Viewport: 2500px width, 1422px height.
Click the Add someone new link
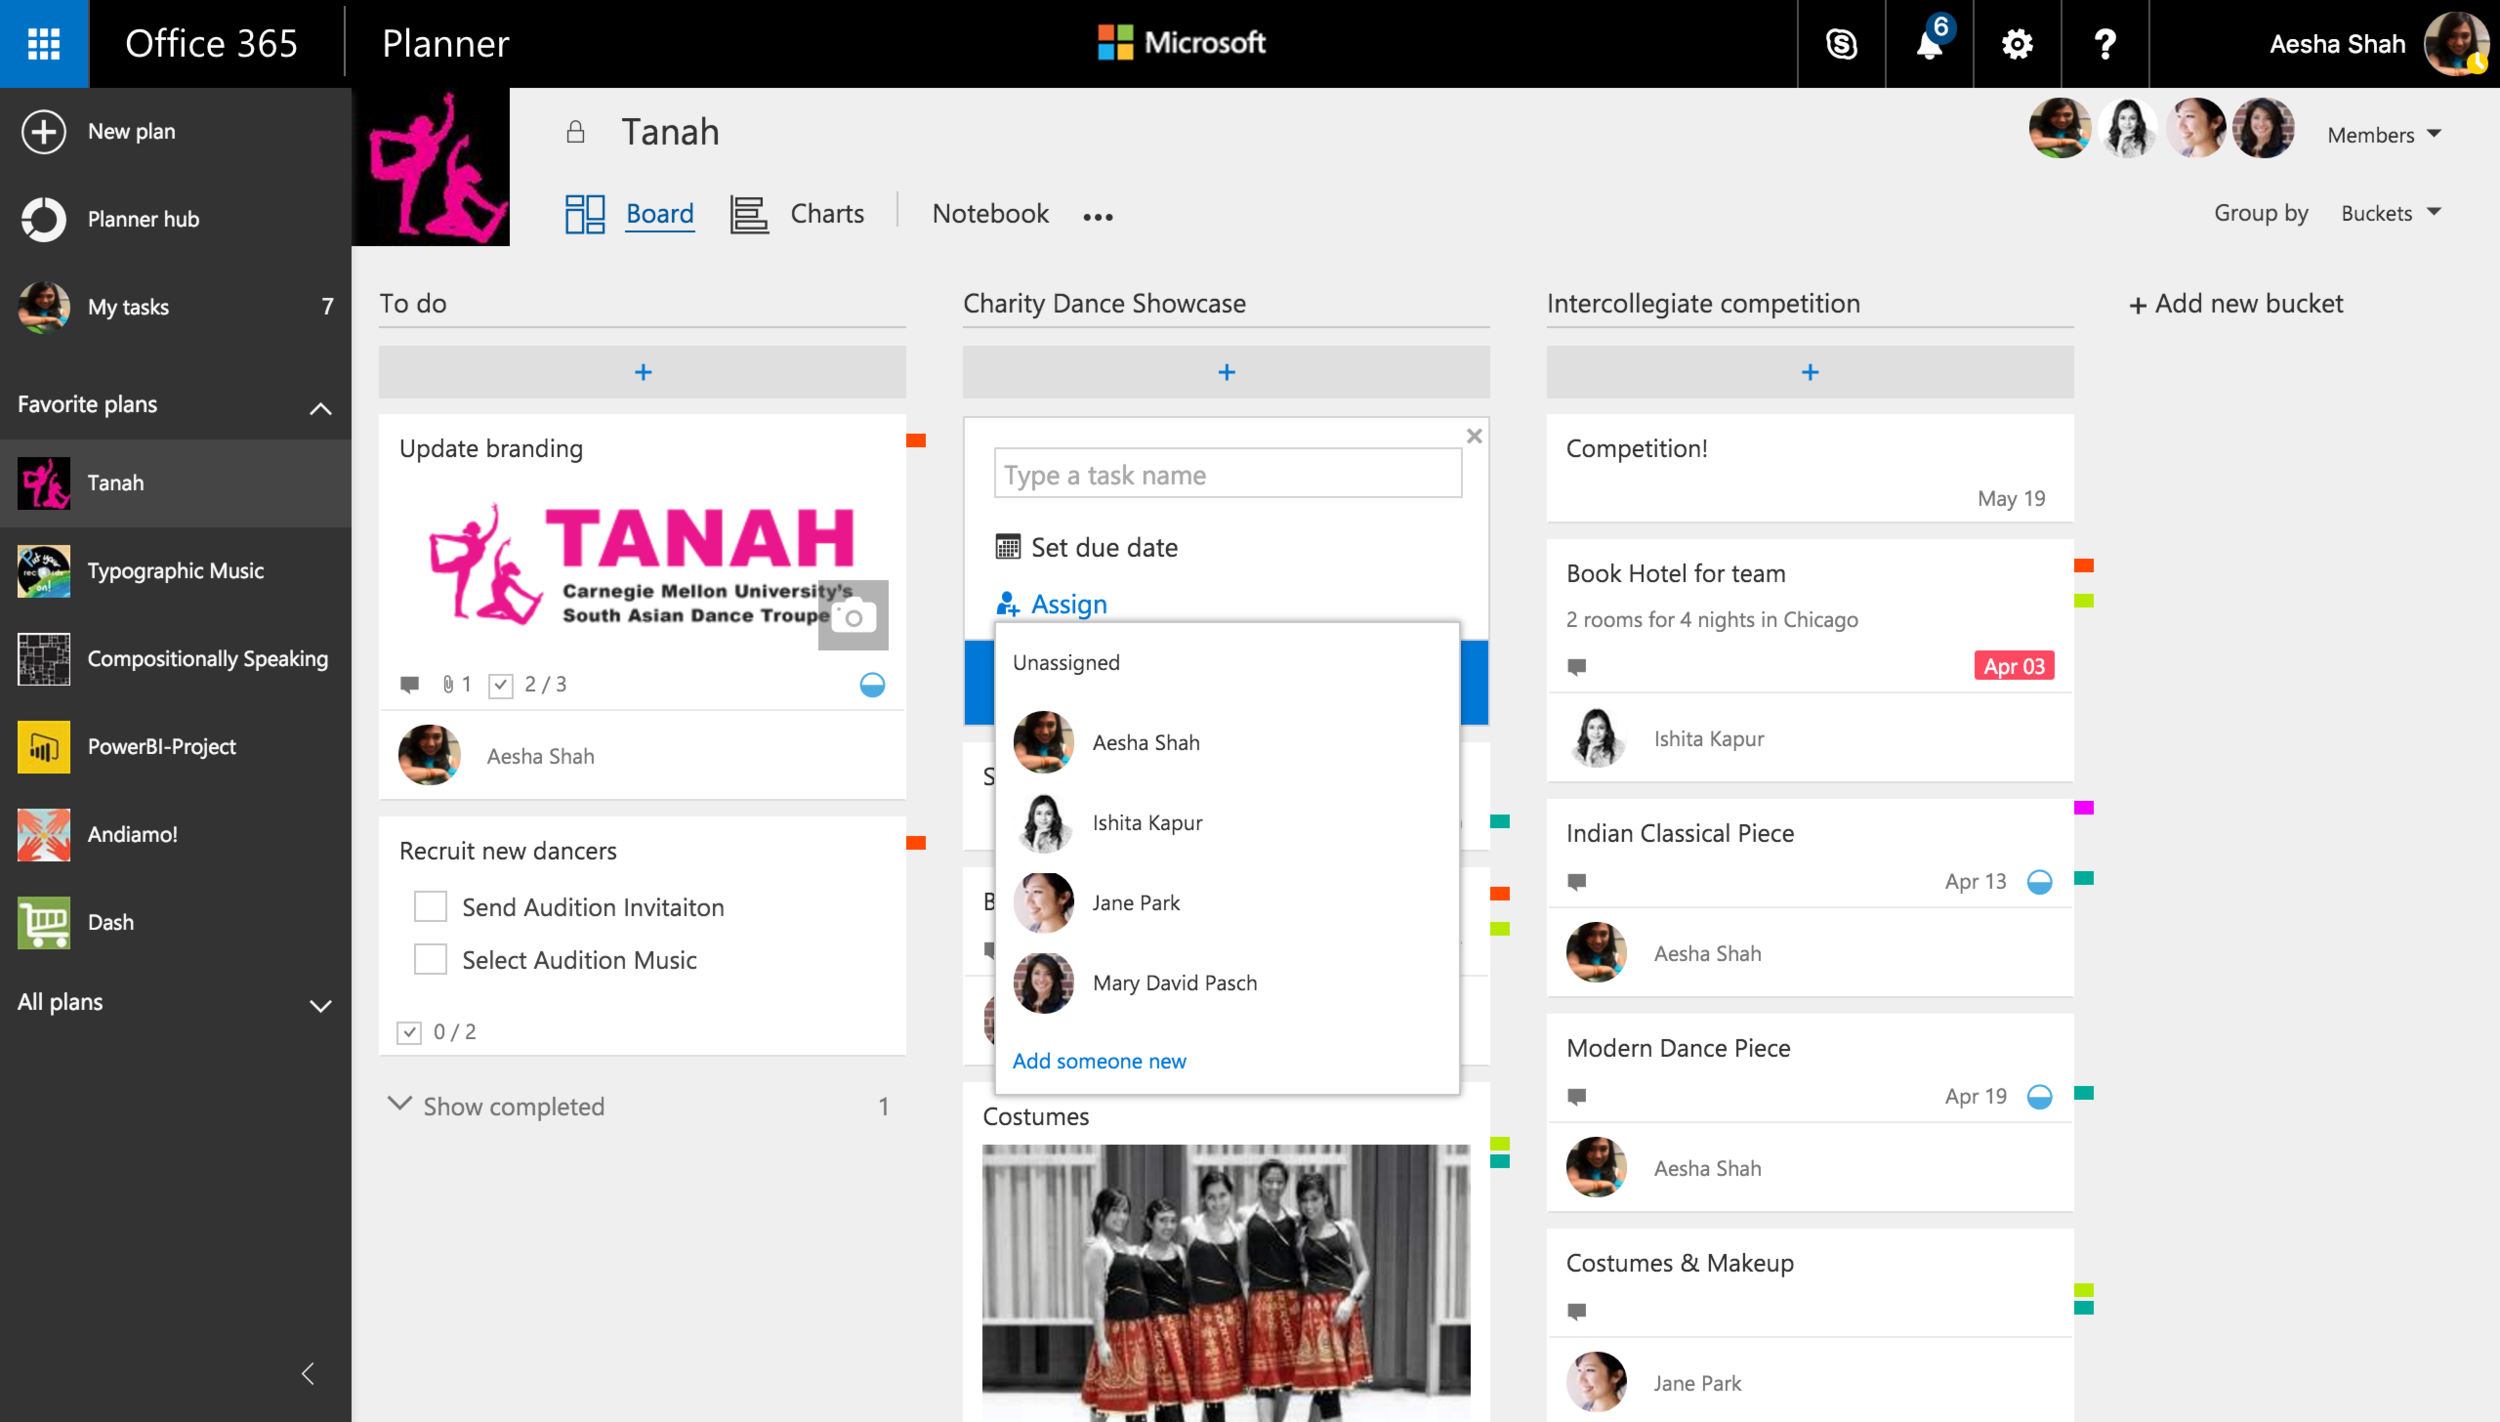point(1099,1060)
